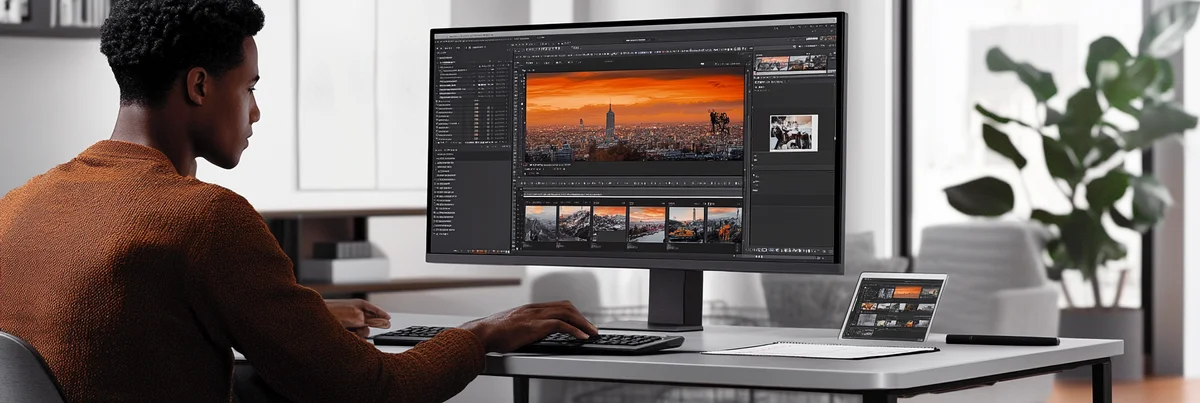
Task: Select the sixth and last filmstrip thumbnail
Action: click(x=724, y=225)
